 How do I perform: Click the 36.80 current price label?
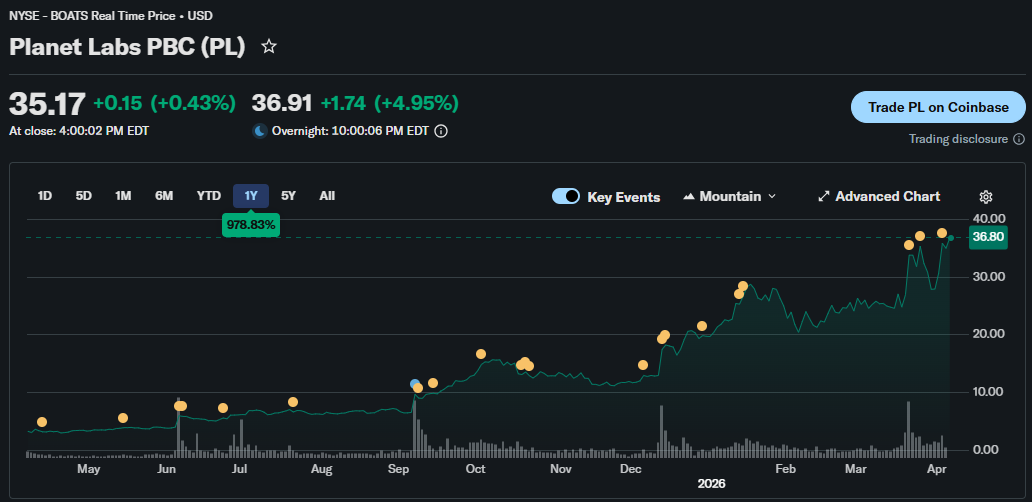pyautogui.click(x=989, y=238)
